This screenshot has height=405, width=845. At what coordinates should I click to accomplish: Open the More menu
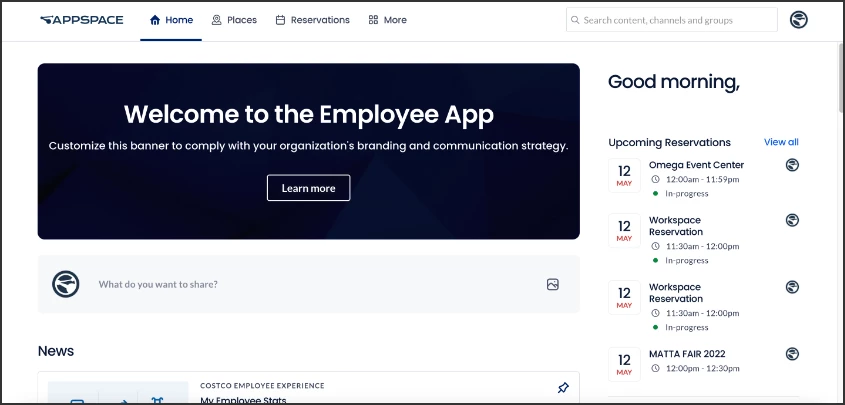(387, 20)
